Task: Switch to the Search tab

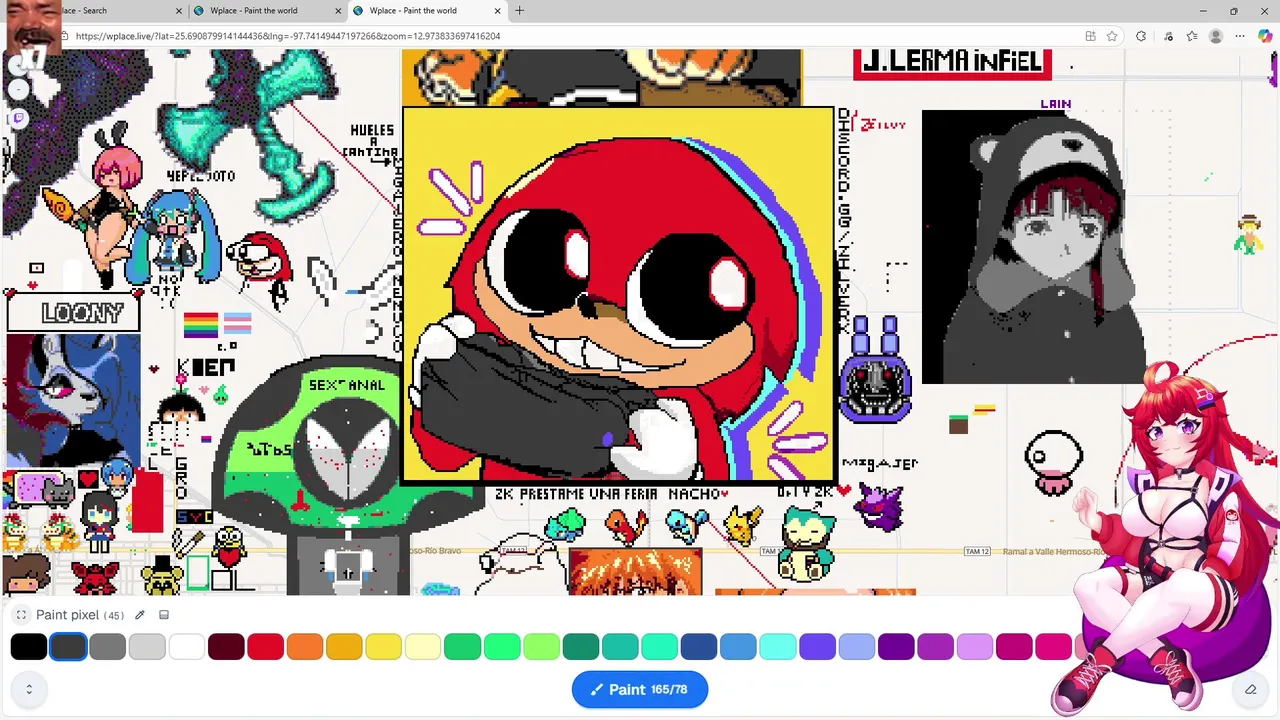Action: tap(95, 11)
